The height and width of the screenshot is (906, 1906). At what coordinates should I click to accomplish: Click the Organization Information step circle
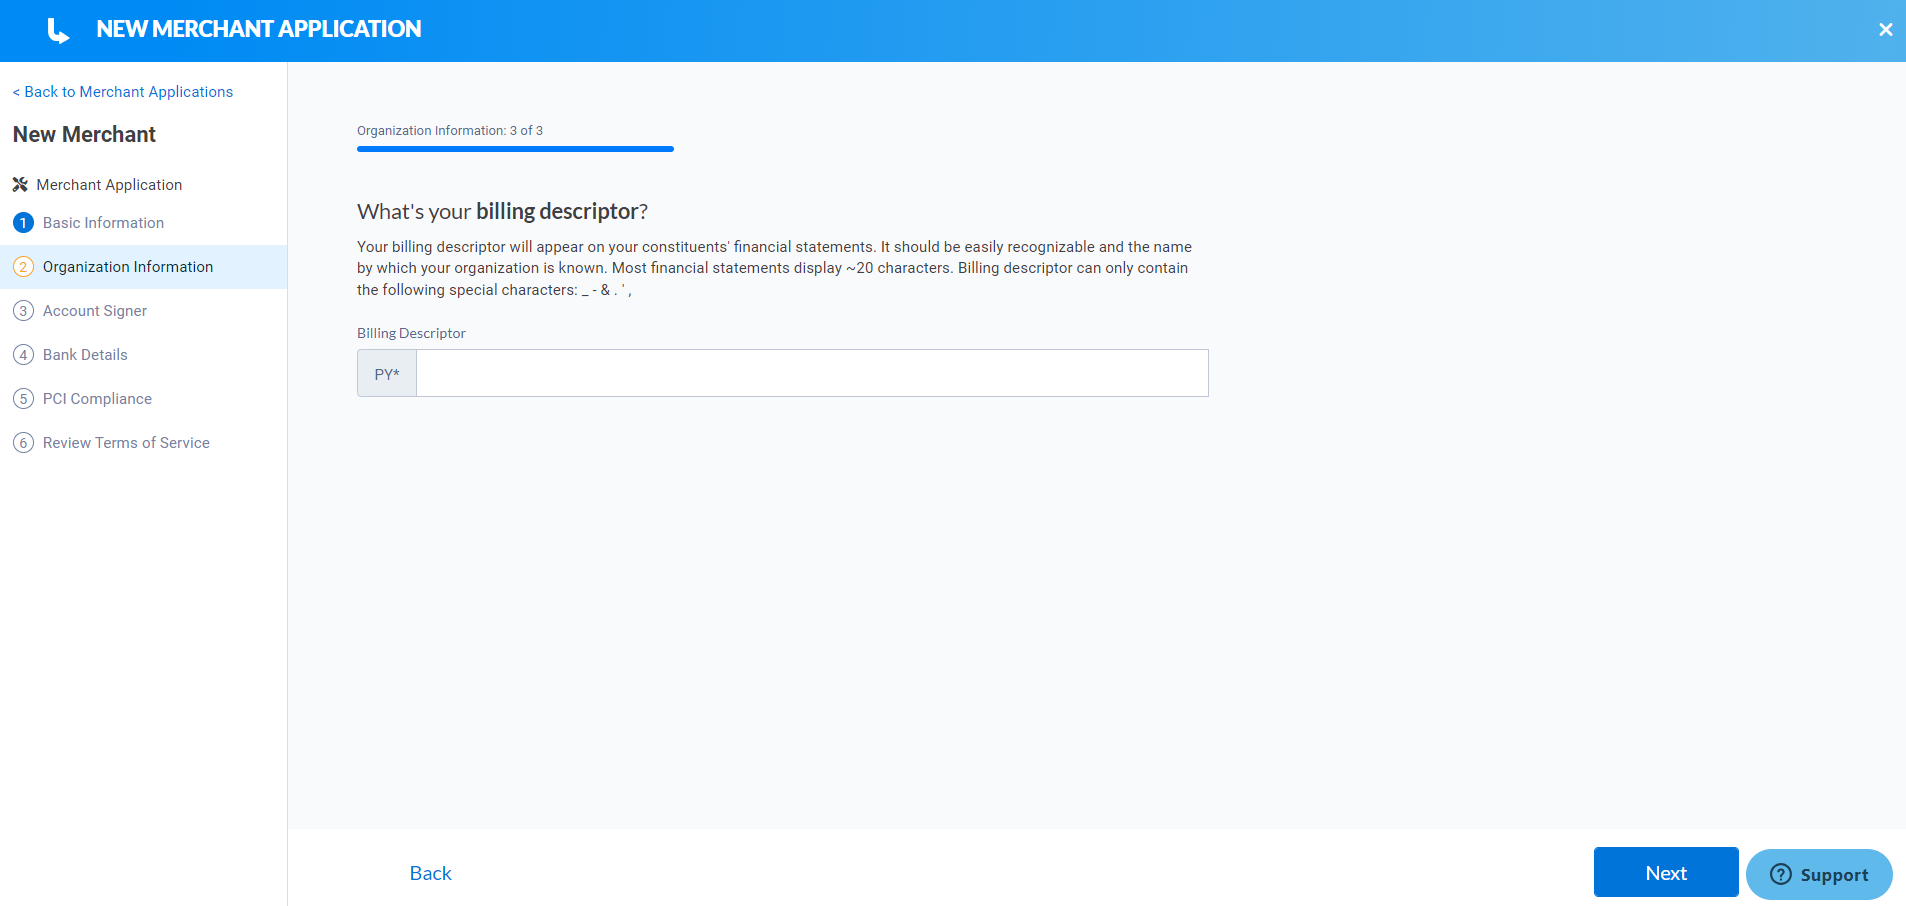click(23, 266)
